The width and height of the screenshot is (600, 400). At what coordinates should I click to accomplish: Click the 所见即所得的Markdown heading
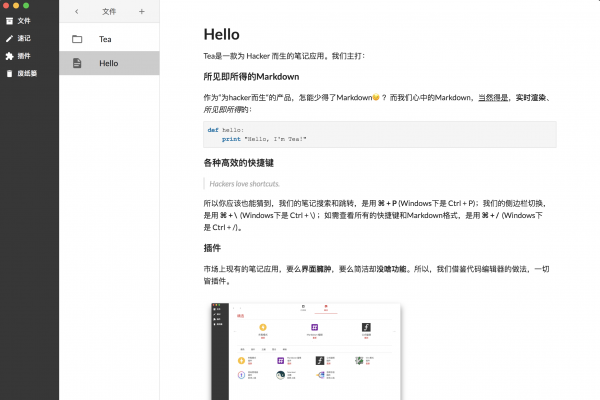click(251, 77)
